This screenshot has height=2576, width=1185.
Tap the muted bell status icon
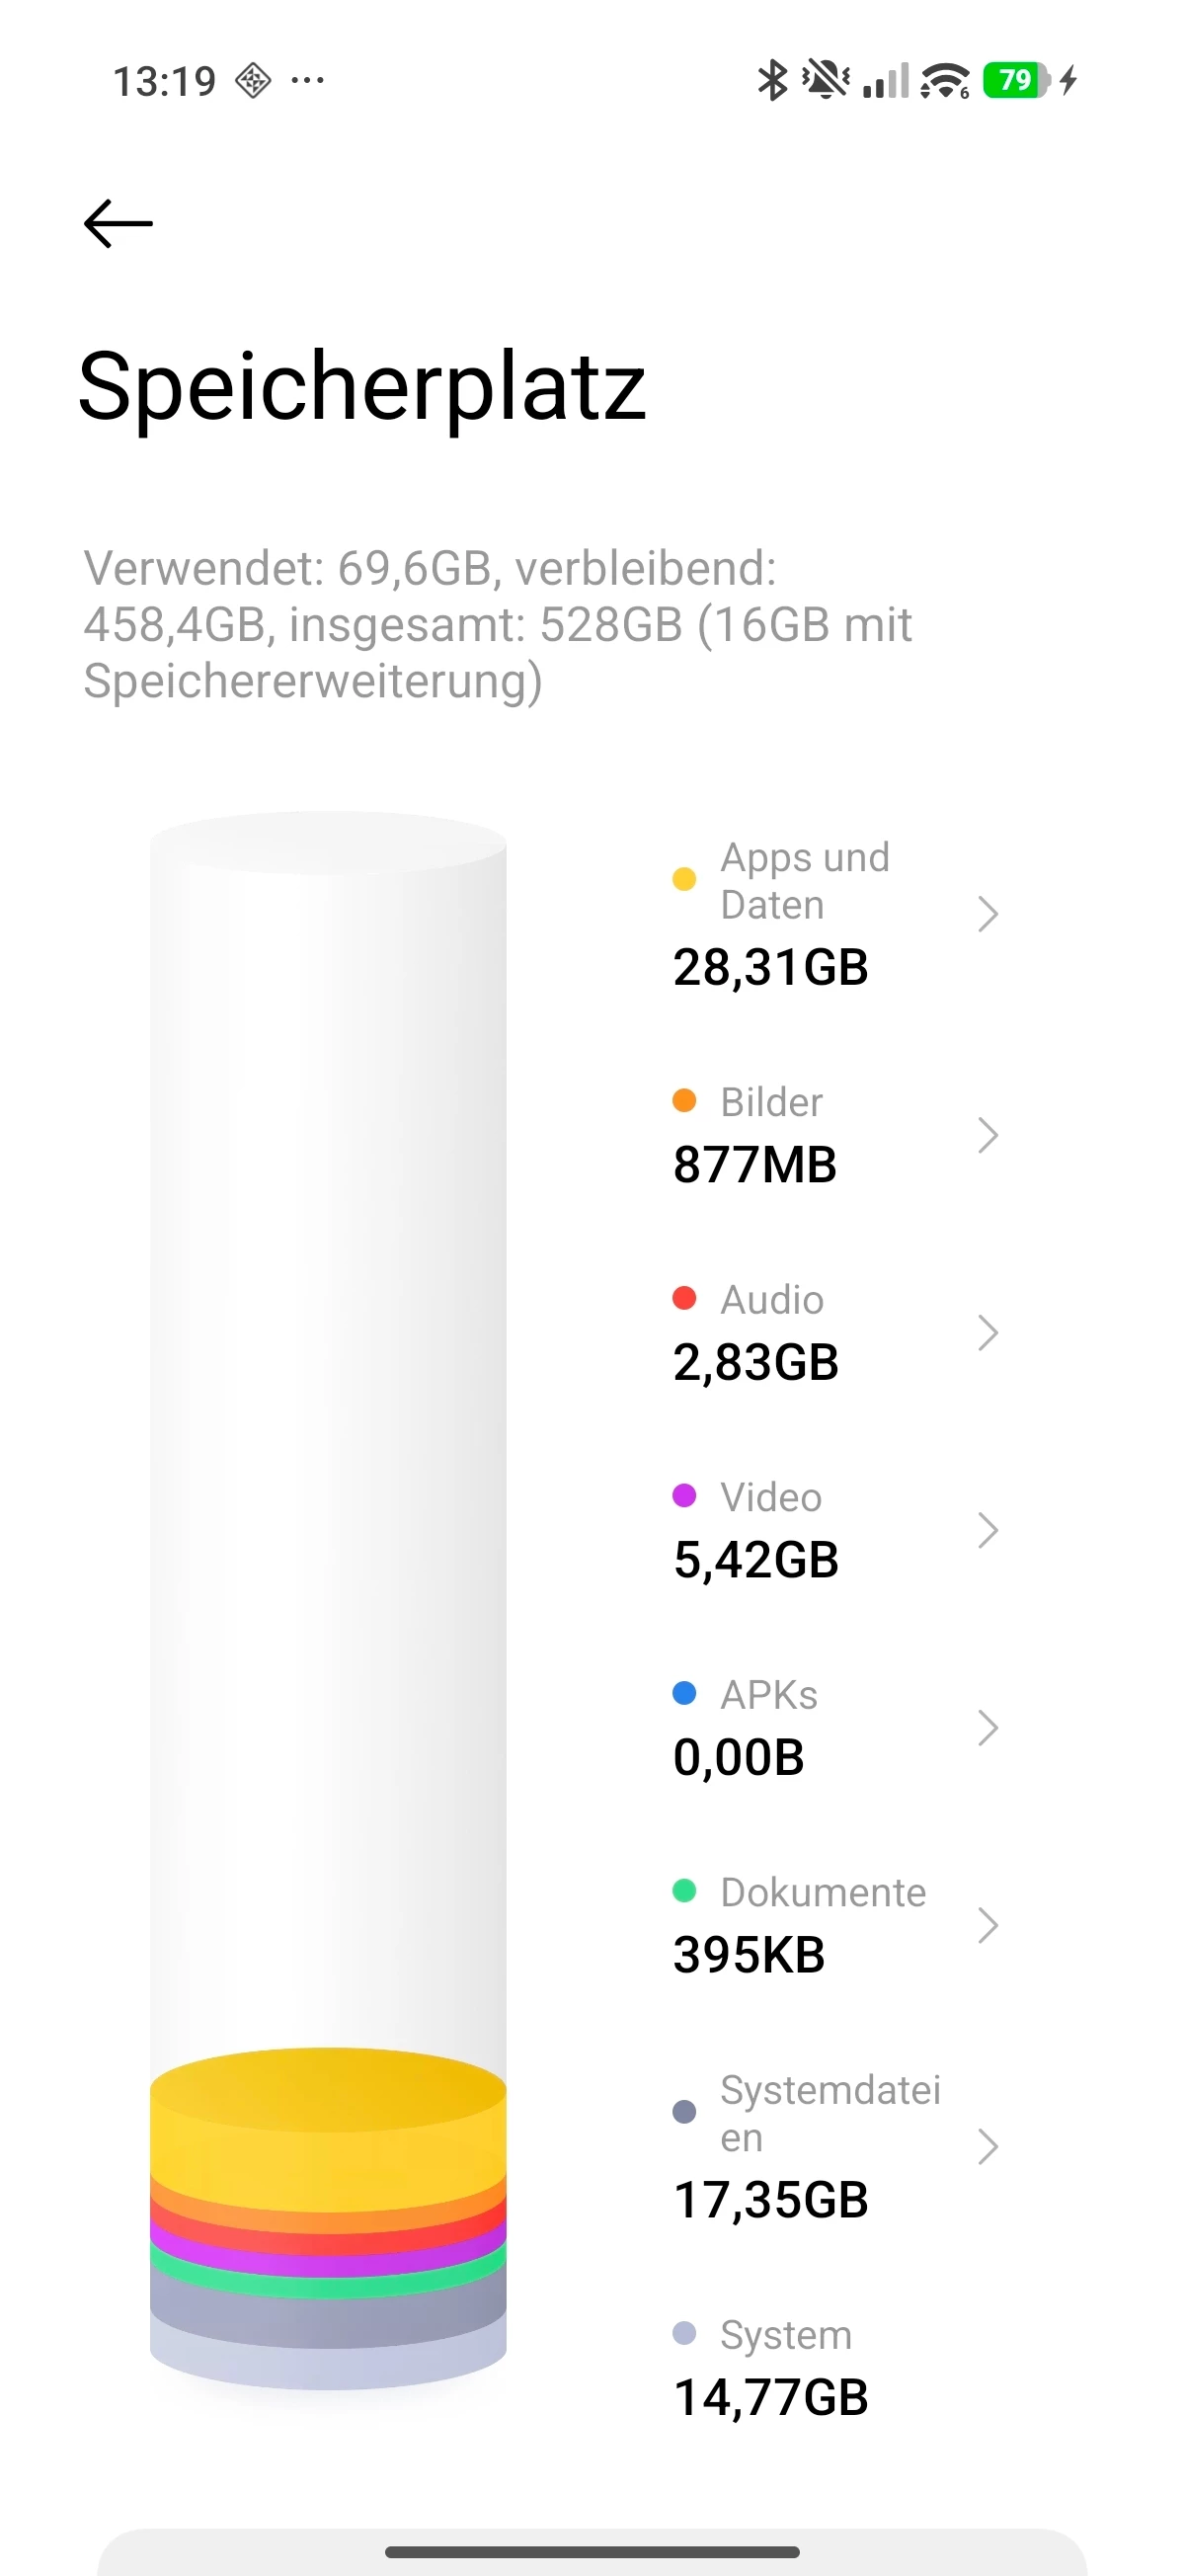826,80
